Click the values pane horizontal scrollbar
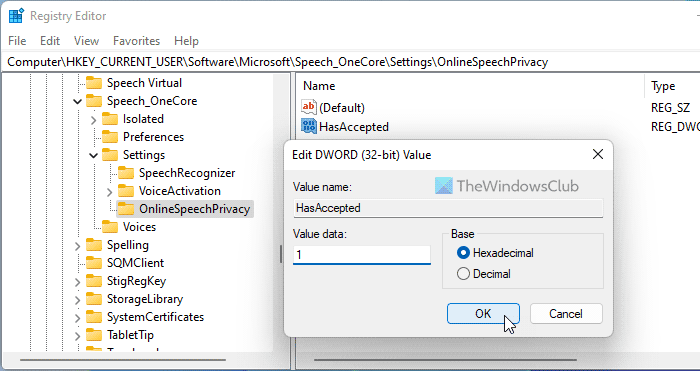This screenshot has height=371, width=700. [445, 360]
